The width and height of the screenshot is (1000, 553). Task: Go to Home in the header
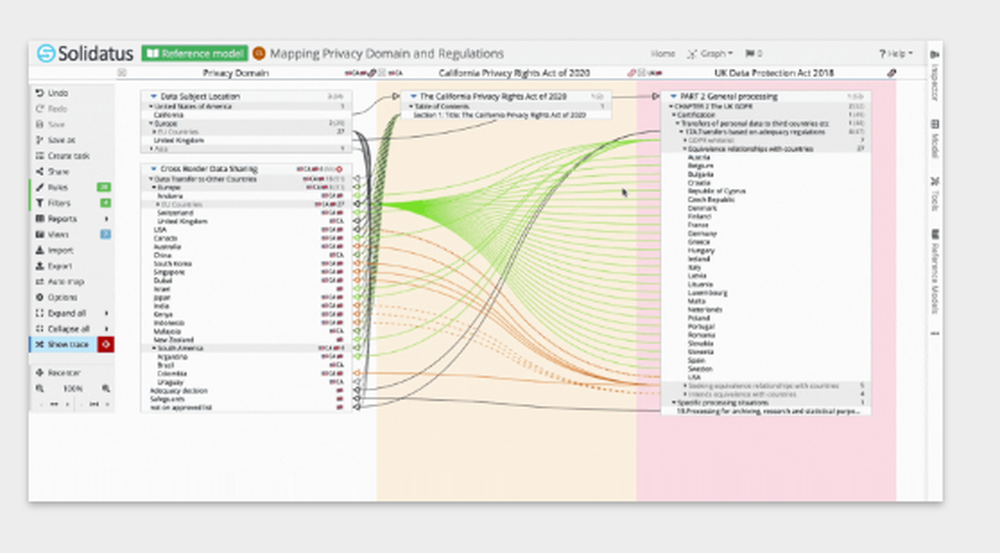click(x=663, y=54)
